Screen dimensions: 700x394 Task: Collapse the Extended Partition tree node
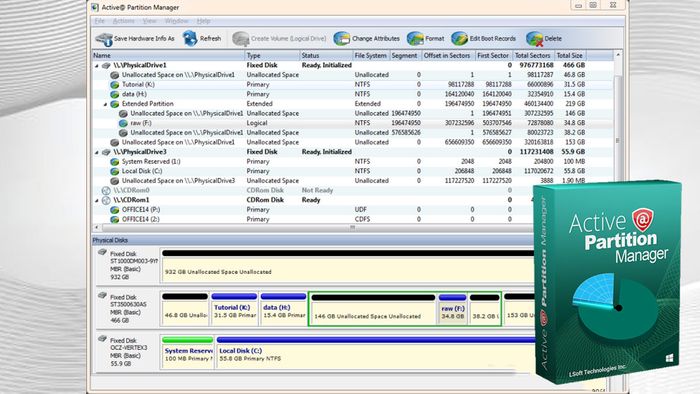105,104
